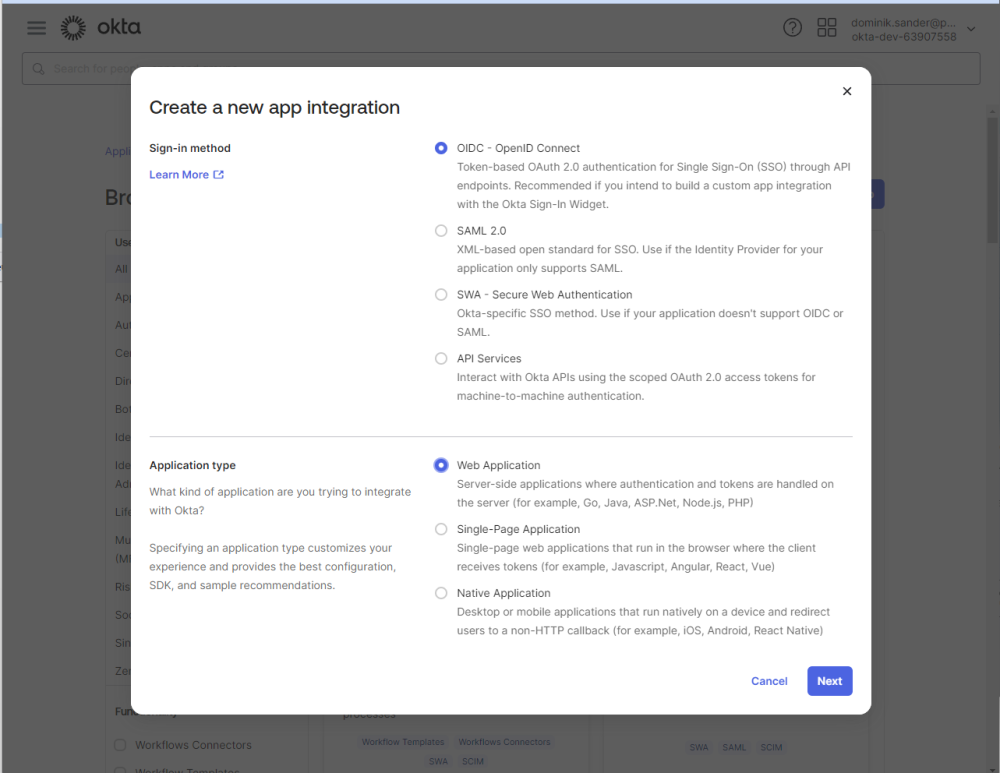Cancel the new app integration
1000x773 pixels.
click(x=769, y=681)
